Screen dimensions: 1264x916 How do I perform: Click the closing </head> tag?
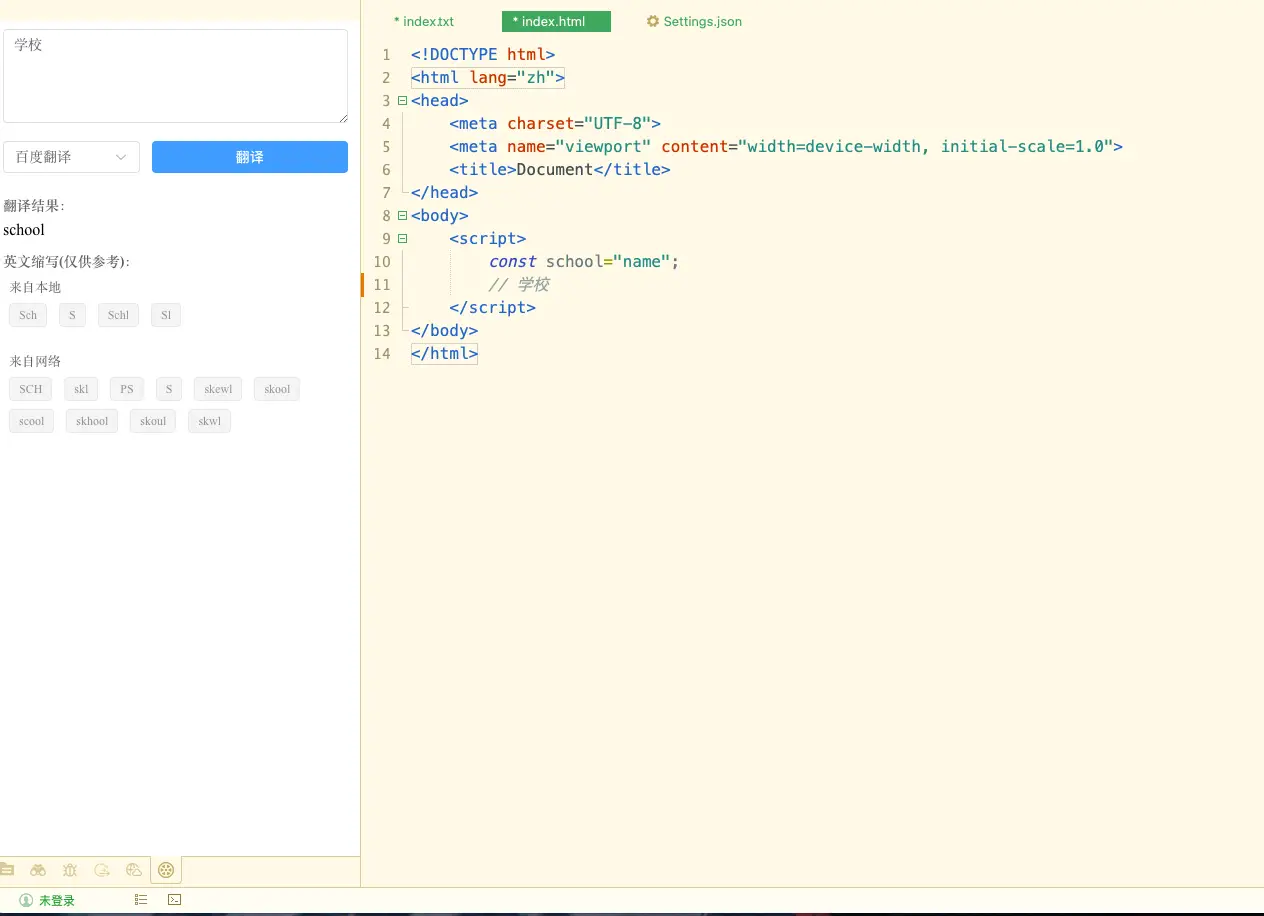click(x=444, y=192)
